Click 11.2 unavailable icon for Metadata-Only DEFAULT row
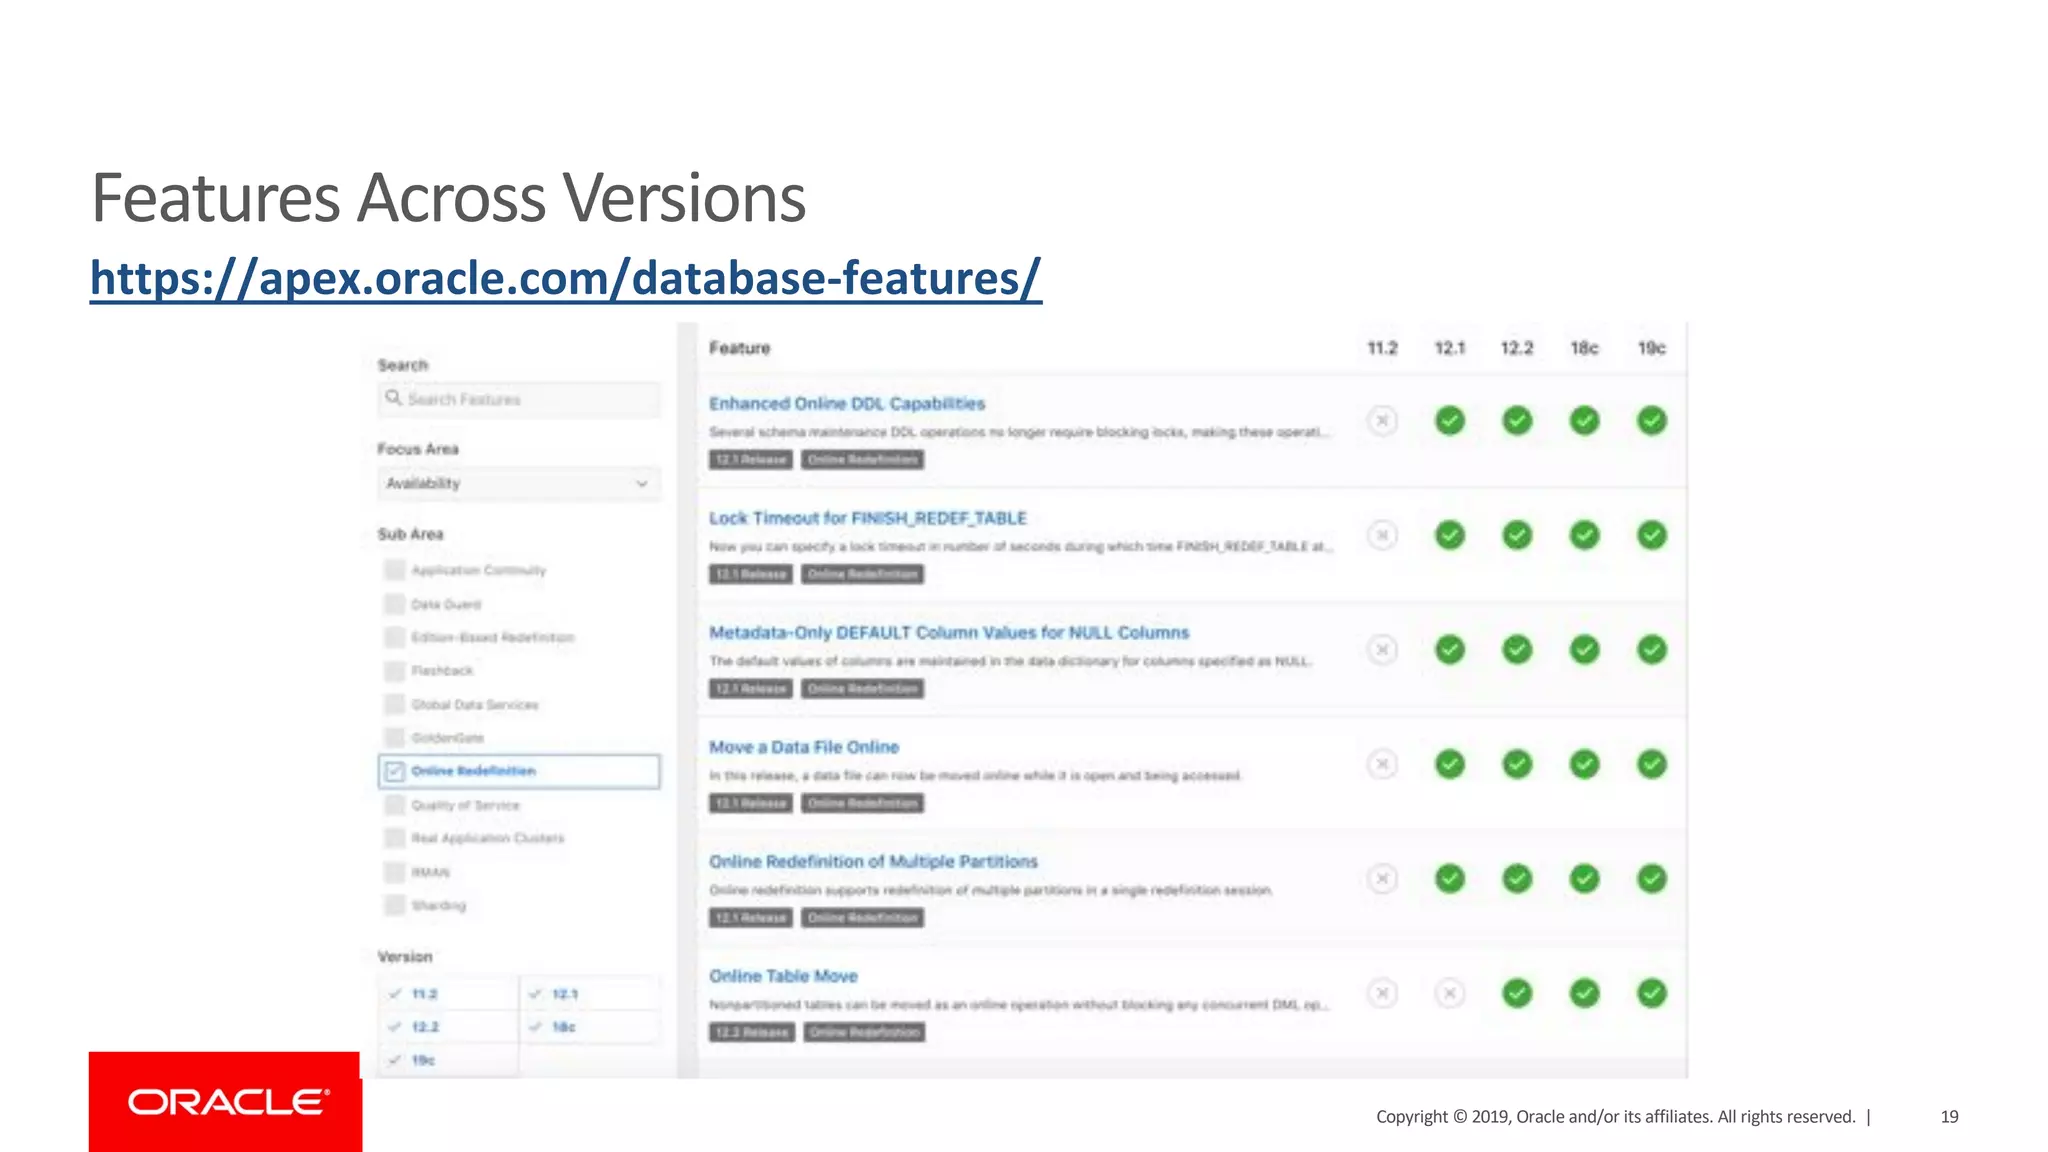The height and width of the screenshot is (1152, 2048). [1382, 650]
